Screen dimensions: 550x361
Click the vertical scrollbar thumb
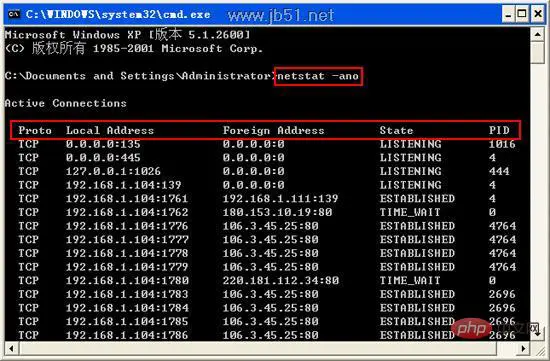click(537, 52)
